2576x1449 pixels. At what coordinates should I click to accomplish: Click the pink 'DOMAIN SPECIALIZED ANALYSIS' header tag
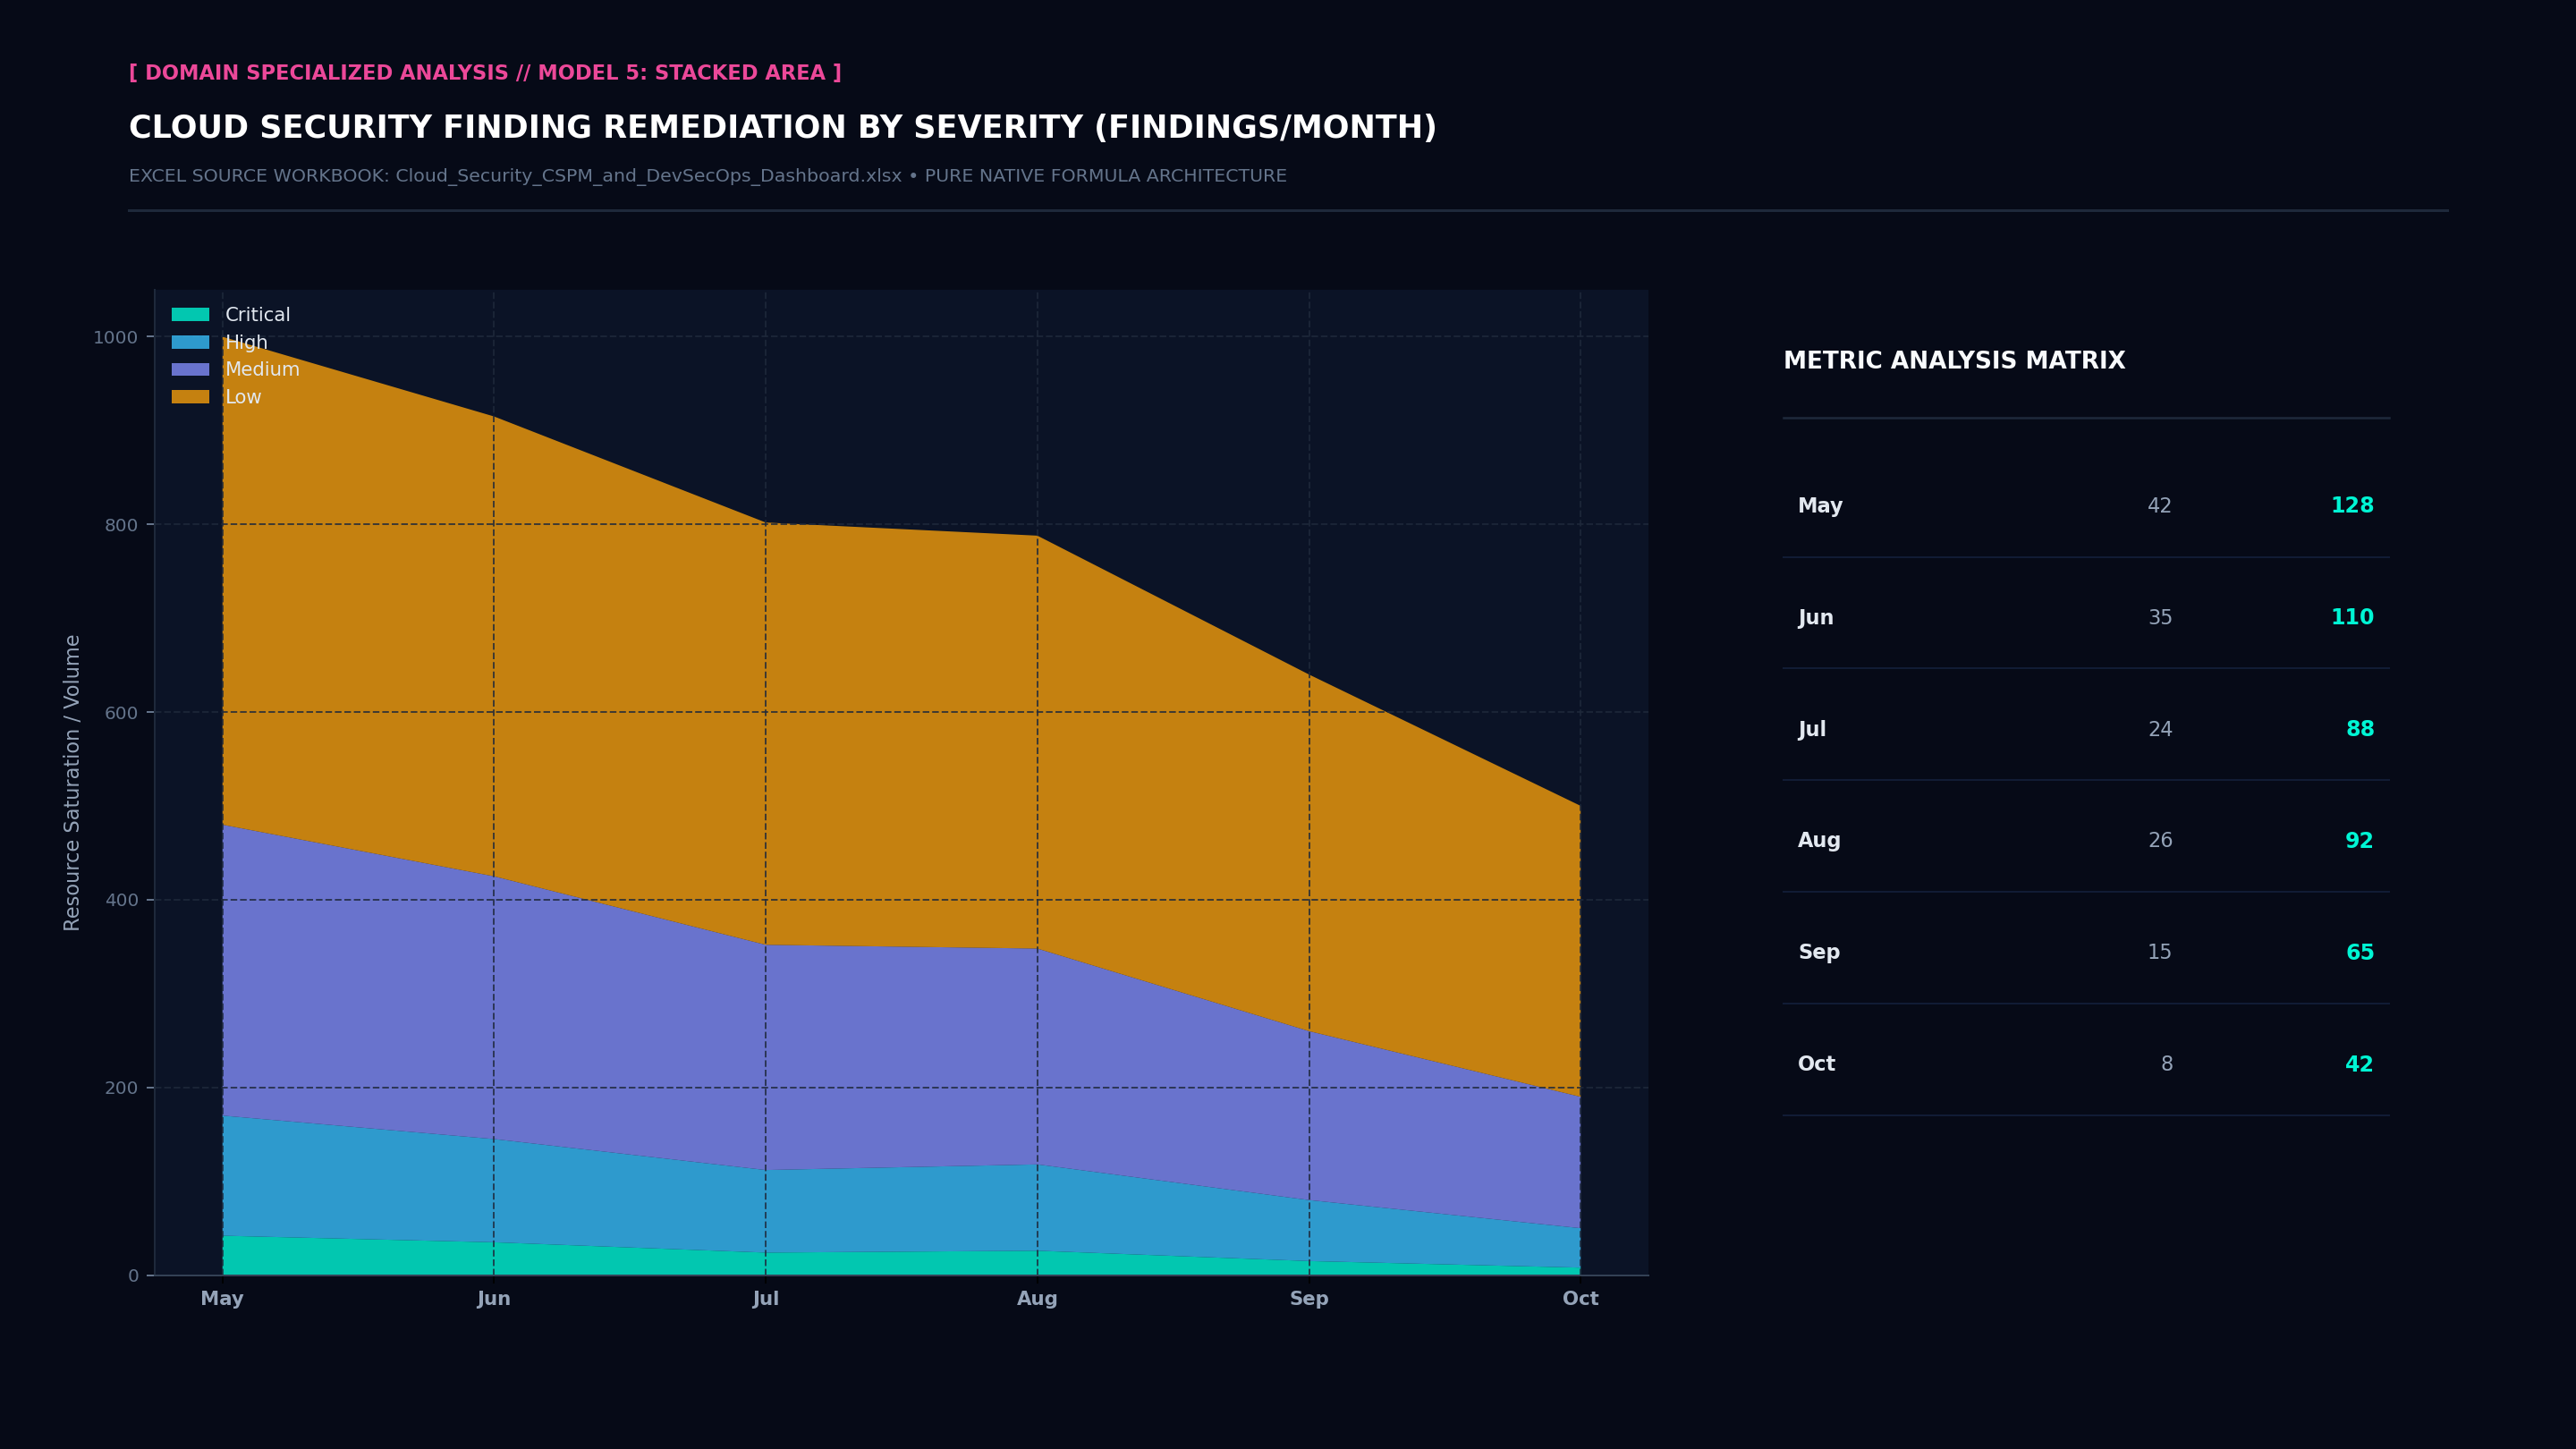pos(485,73)
